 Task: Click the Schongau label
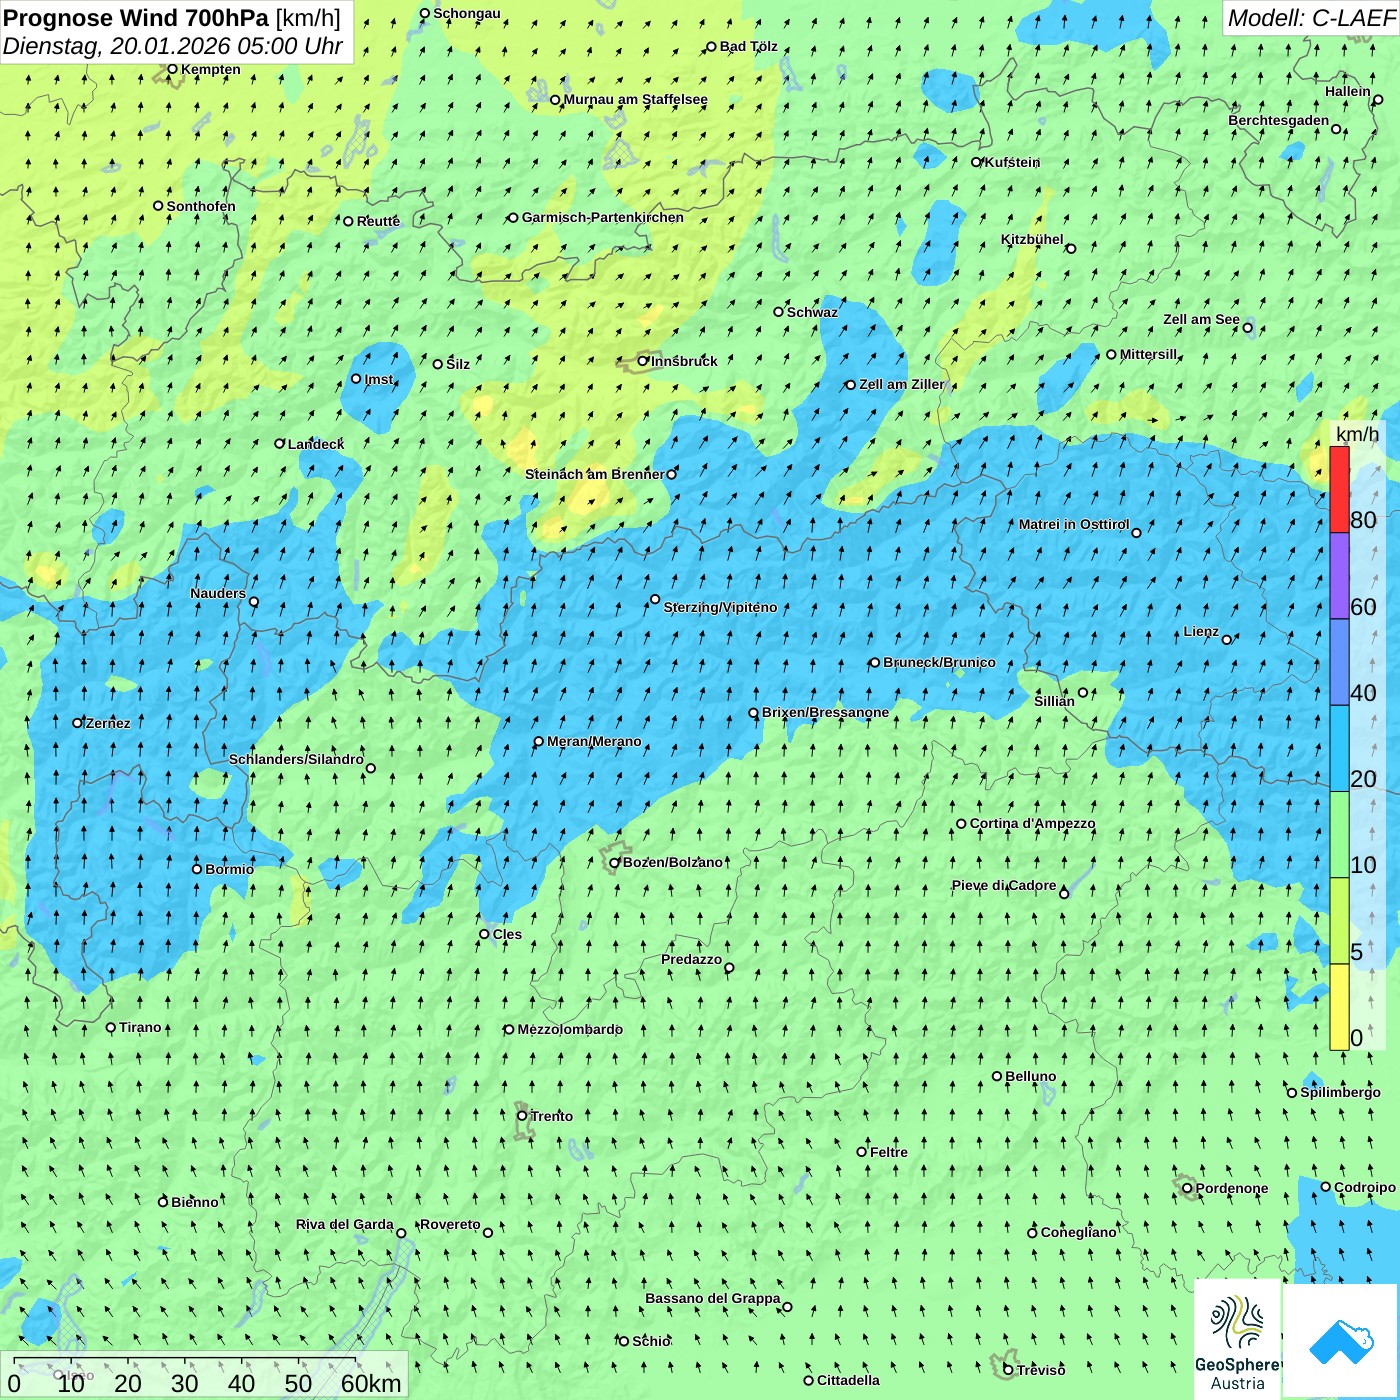[x=467, y=13]
